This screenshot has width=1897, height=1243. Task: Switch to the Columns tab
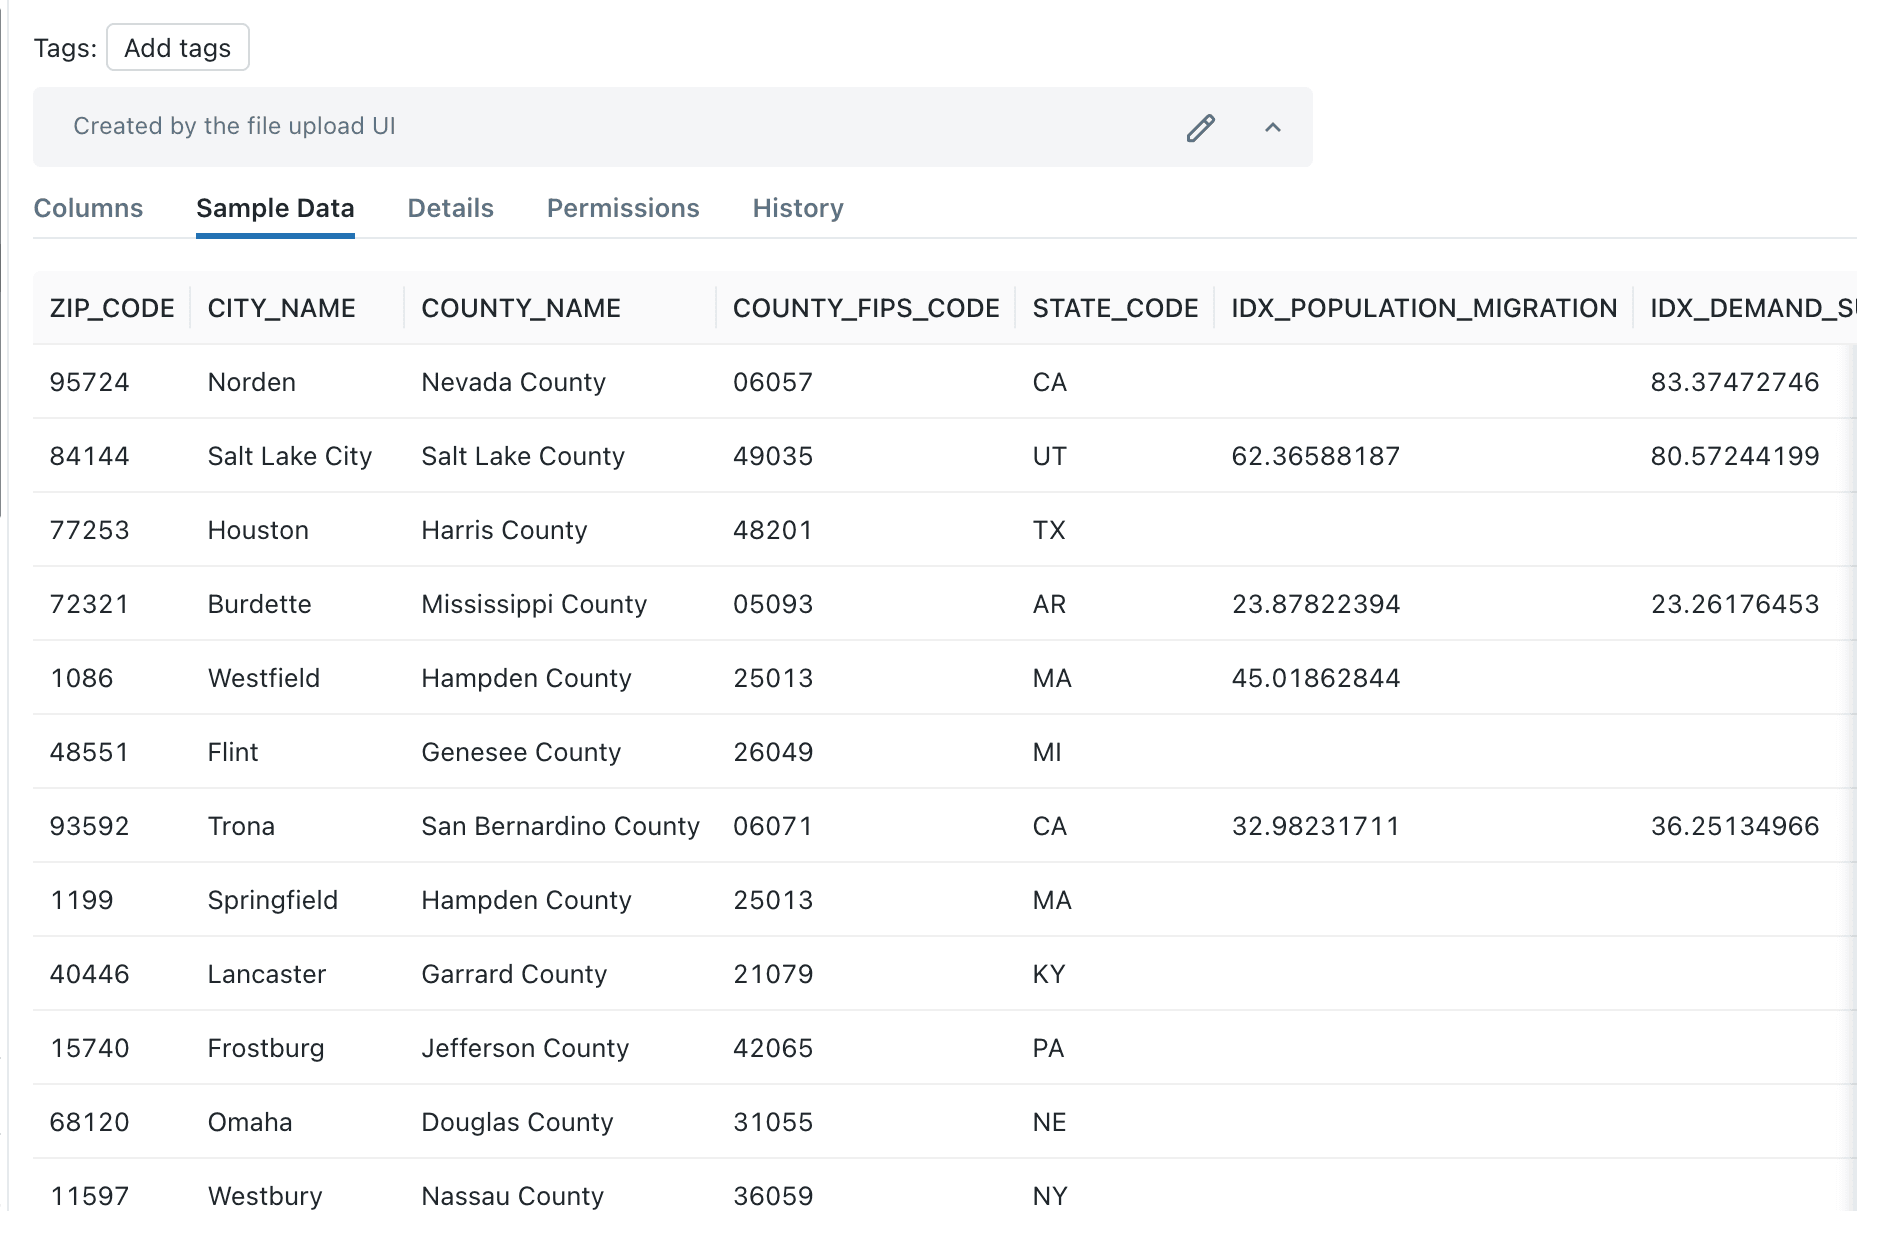coord(88,208)
